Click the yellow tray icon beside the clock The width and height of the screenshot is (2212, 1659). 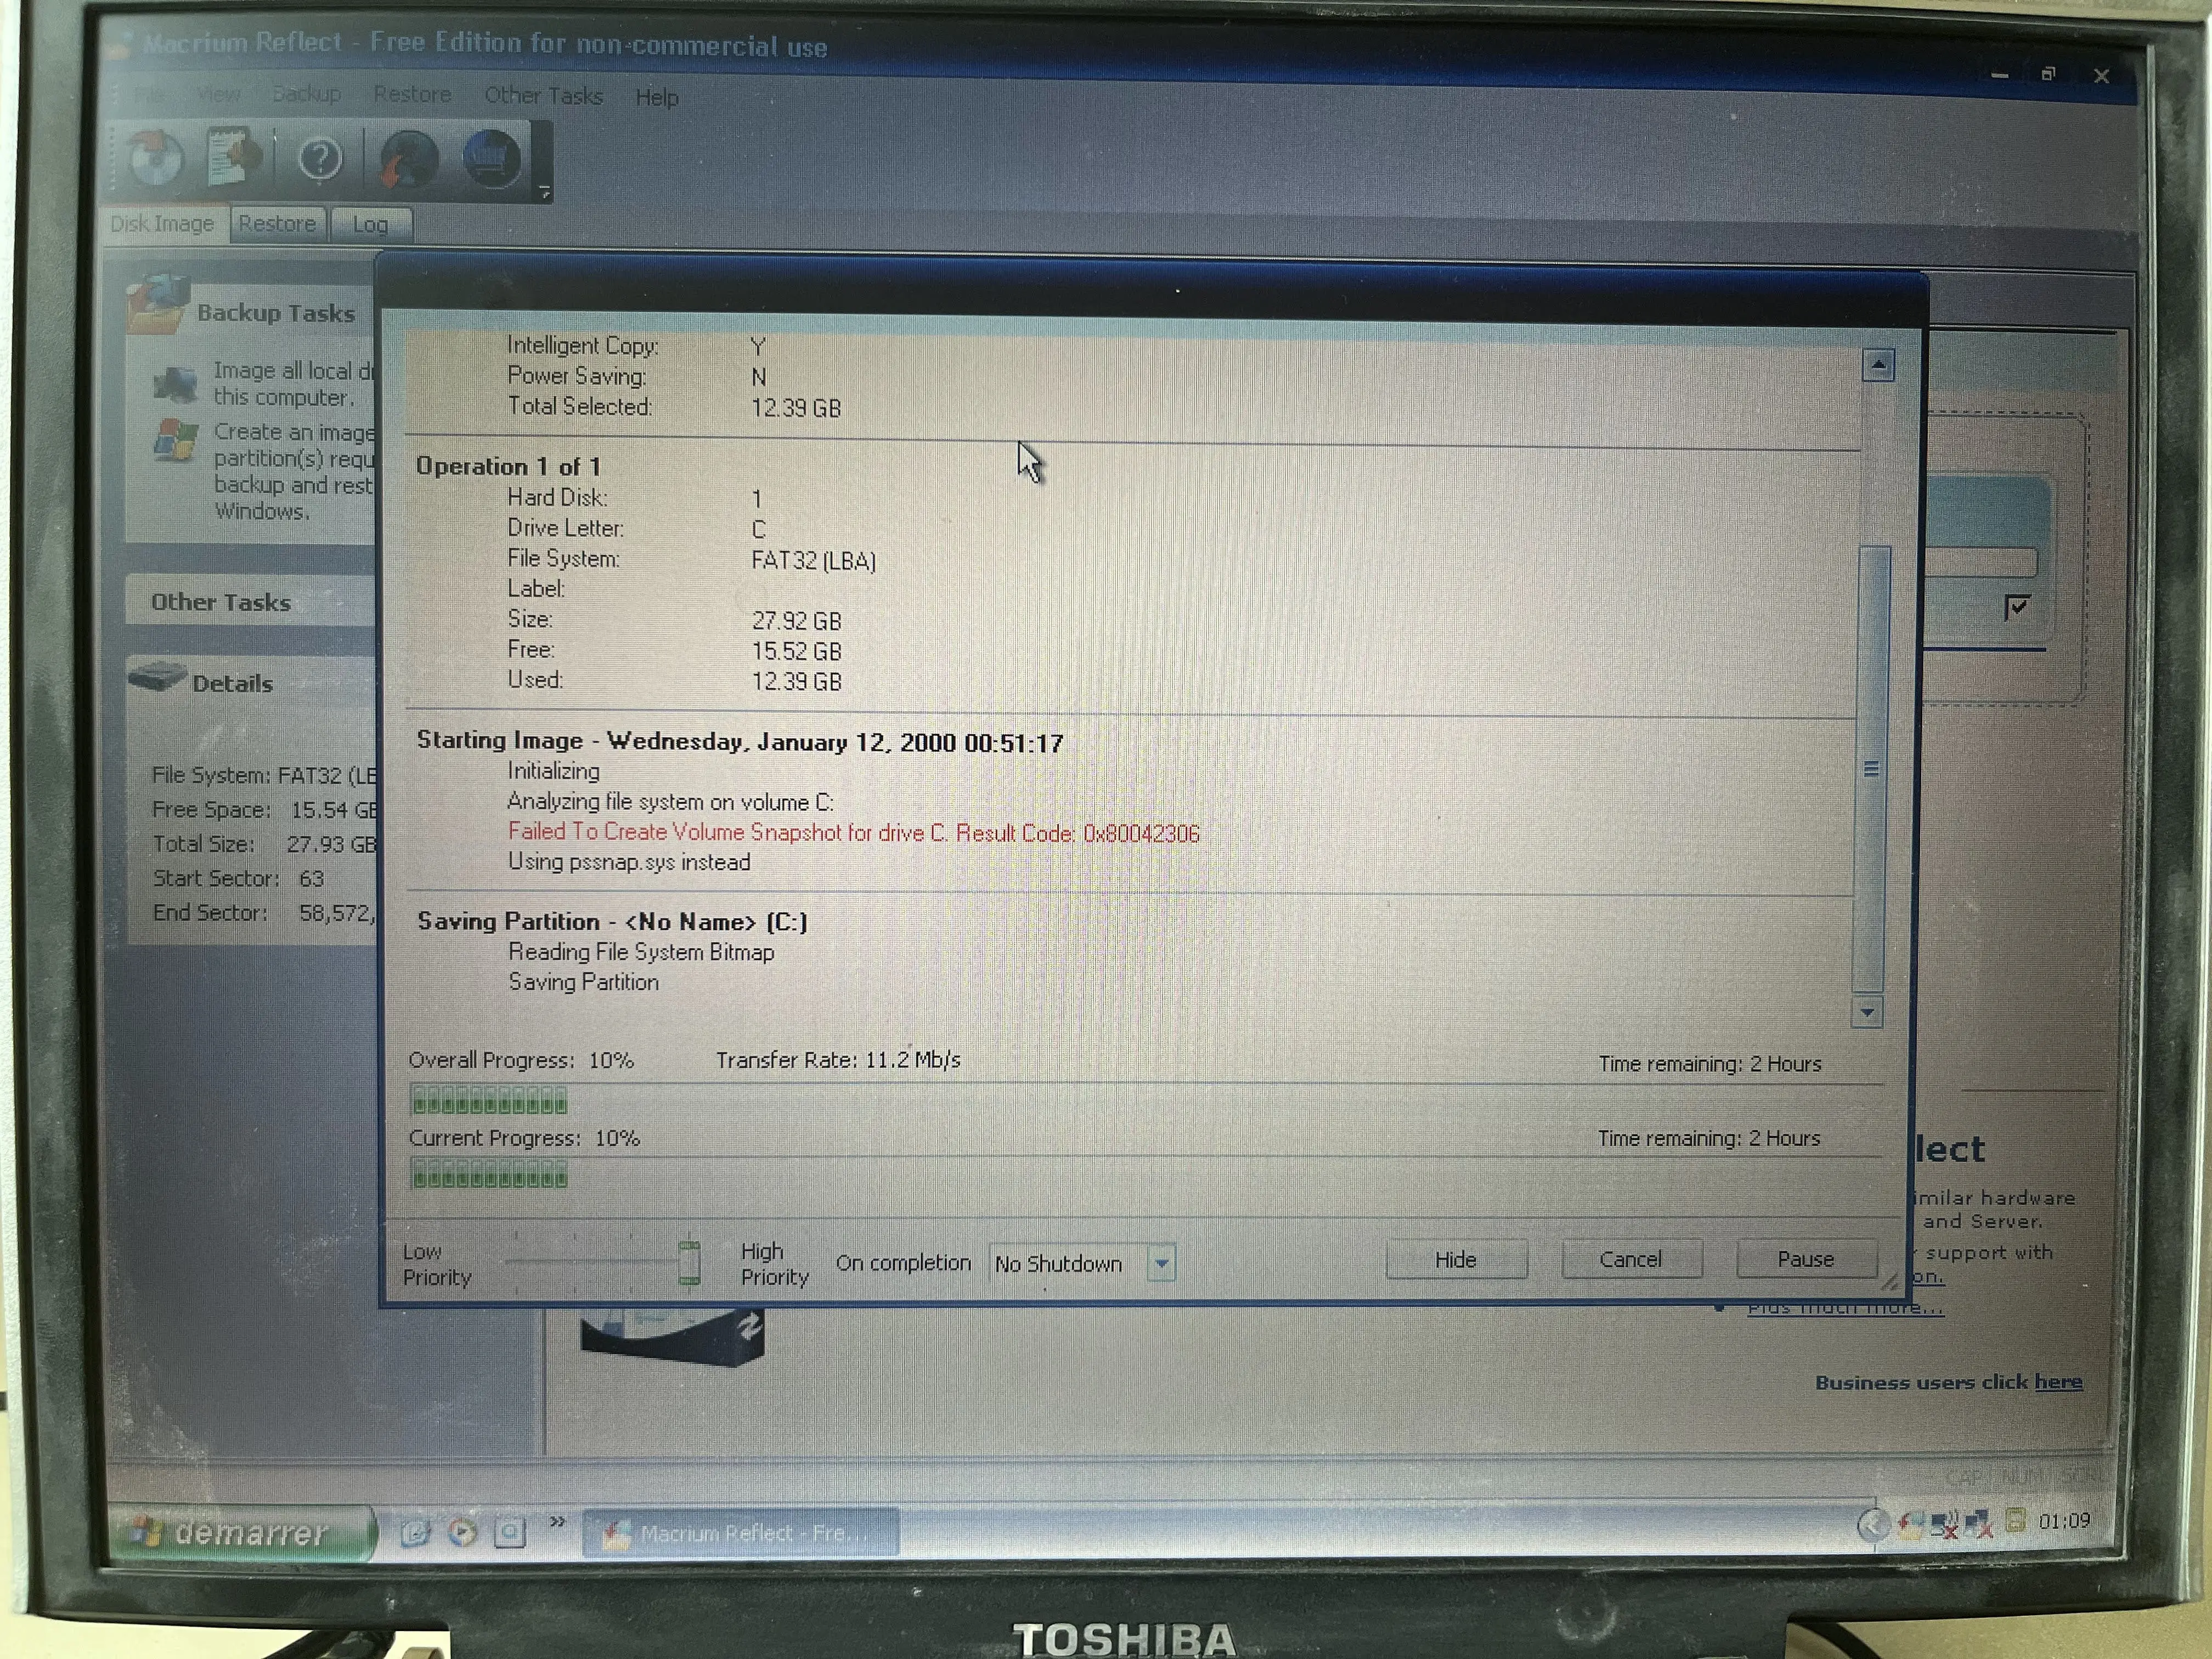click(2015, 1521)
